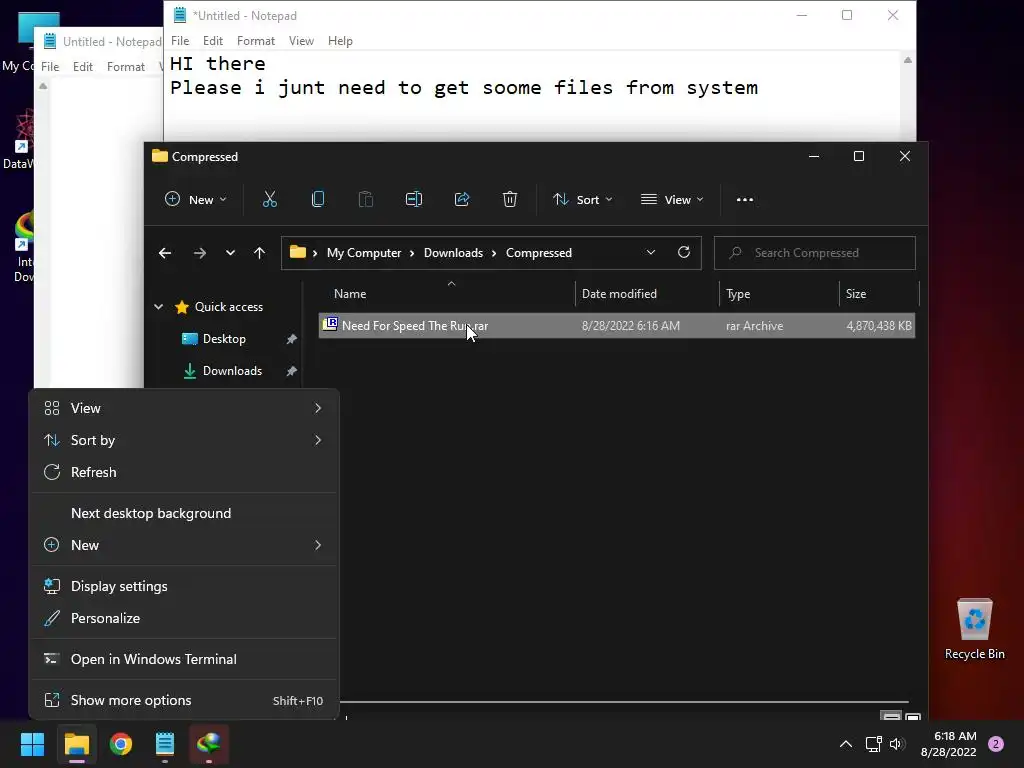Open the Help menu in front Notepad
This screenshot has height=768, width=1024.
tap(340, 40)
